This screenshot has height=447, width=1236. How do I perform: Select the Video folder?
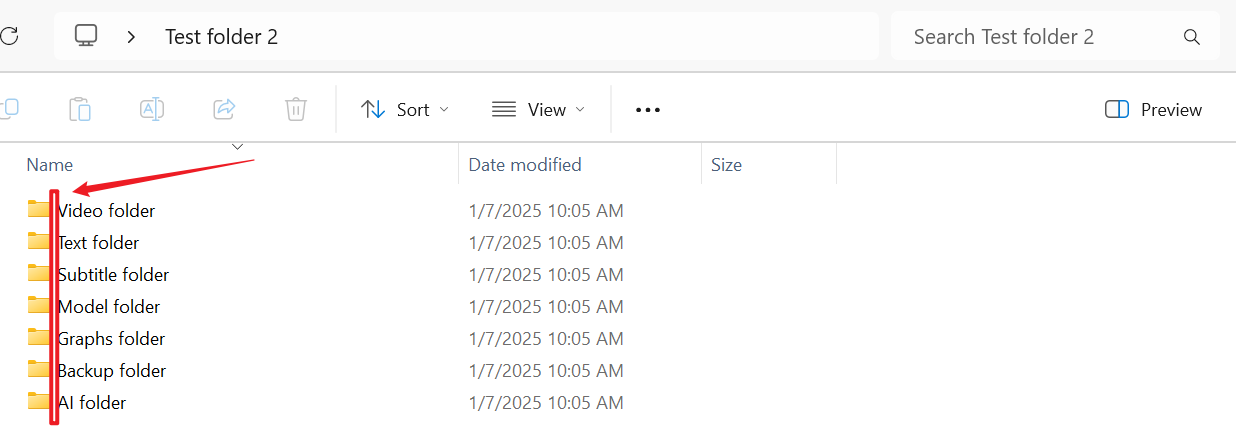click(106, 211)
